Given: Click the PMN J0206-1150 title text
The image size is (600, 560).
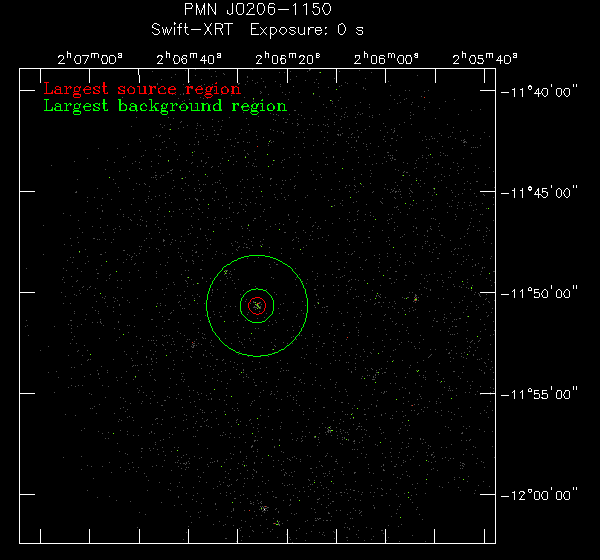Looking at the screenshot, I should (258, 9).
